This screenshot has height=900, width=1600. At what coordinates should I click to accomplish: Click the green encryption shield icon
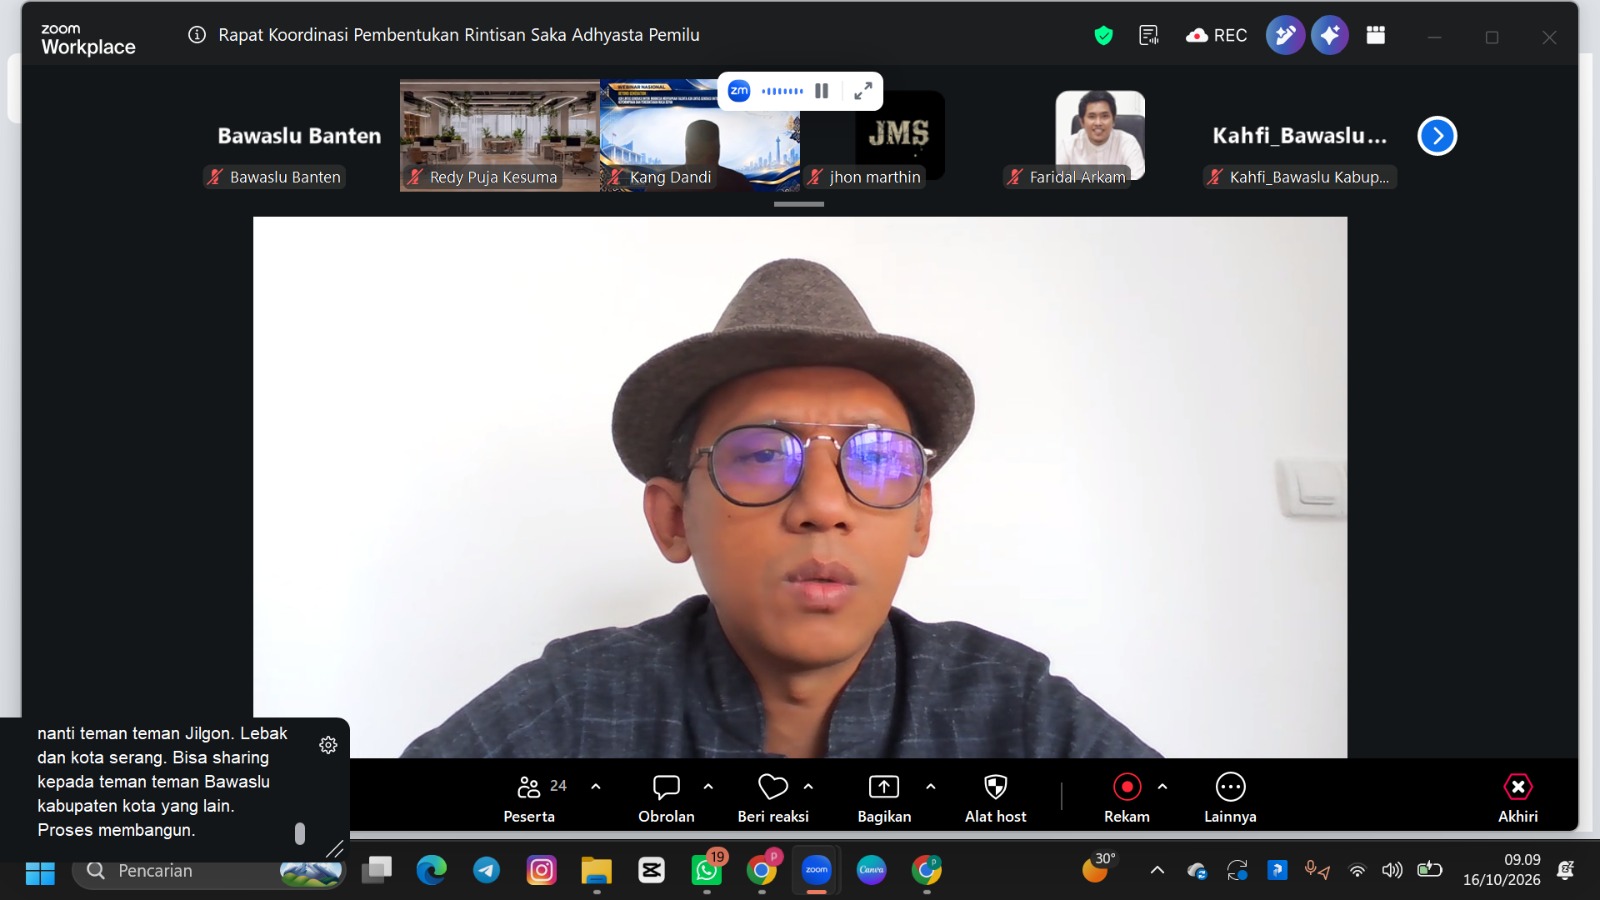[x=1103, y=36]
